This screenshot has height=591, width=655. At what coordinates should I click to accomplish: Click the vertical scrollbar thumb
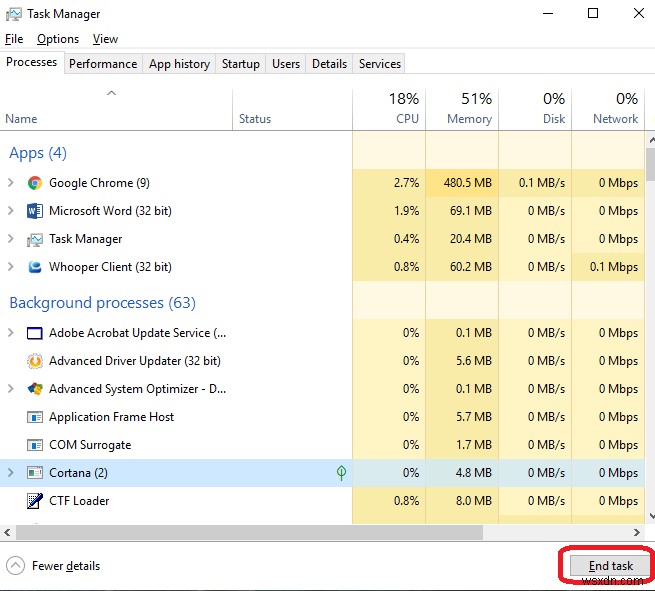coord(650,164)
